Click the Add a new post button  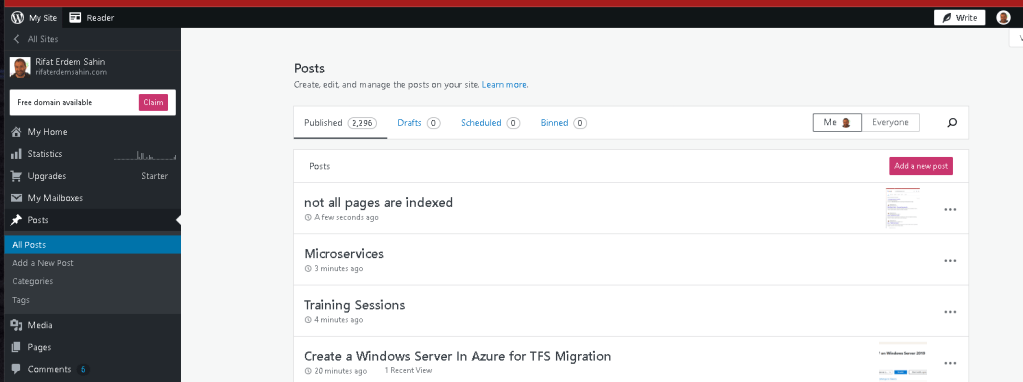coord(921,166)
